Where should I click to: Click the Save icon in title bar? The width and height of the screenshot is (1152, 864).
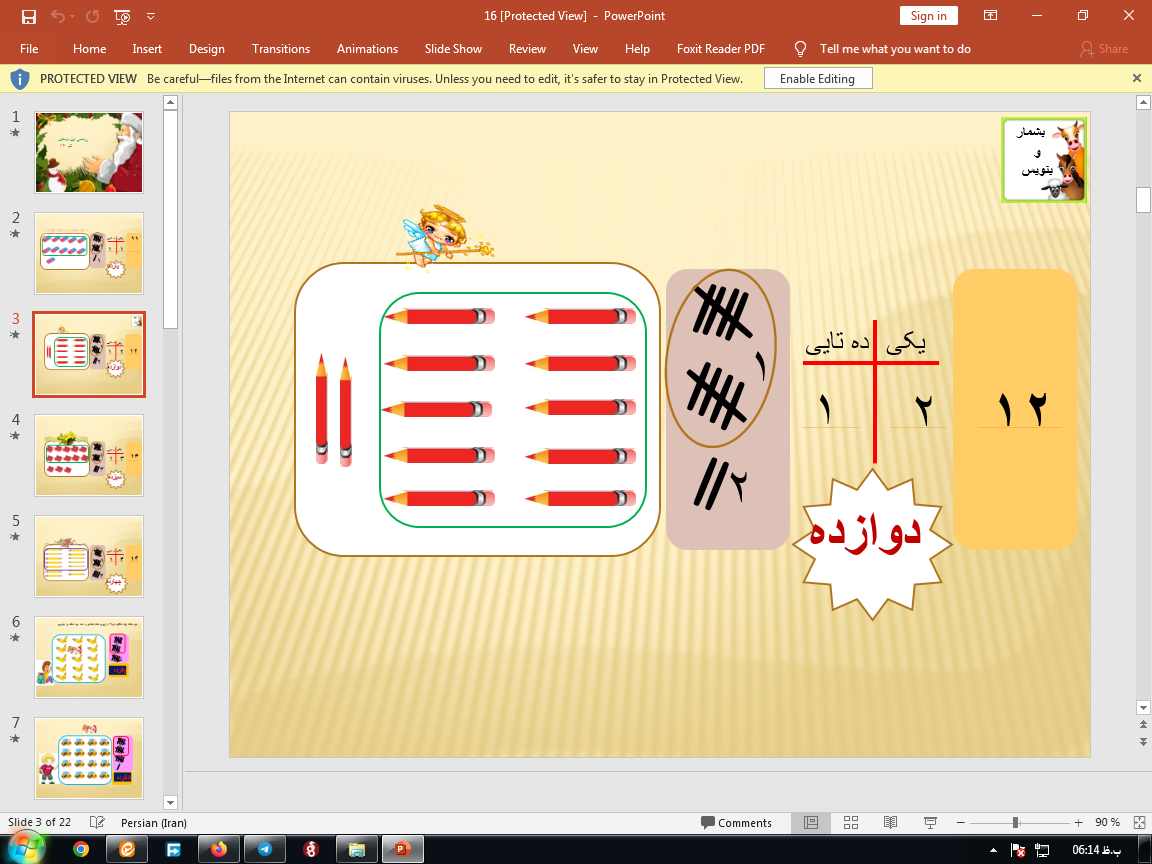[29, 16]
